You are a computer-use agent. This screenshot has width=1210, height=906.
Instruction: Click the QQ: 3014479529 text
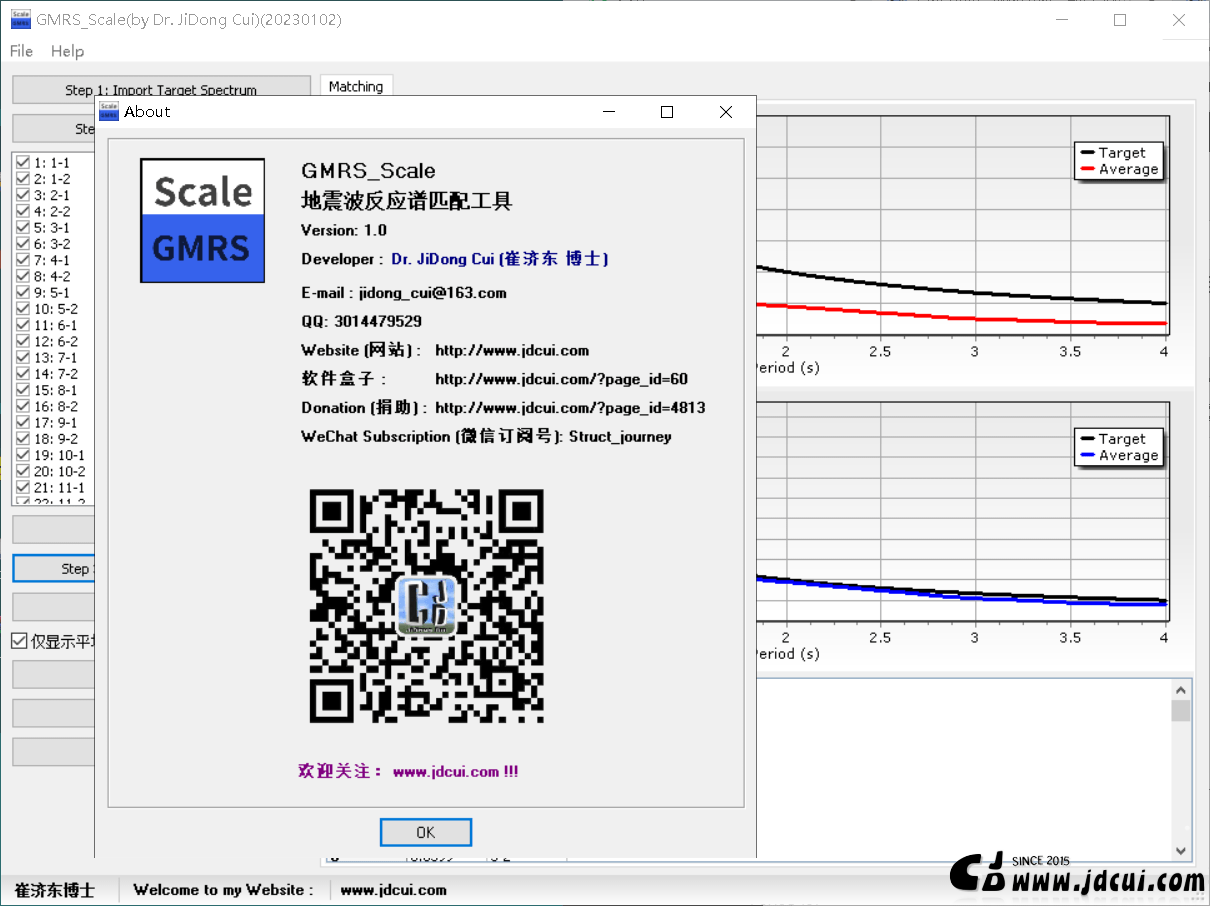point(361,321)
